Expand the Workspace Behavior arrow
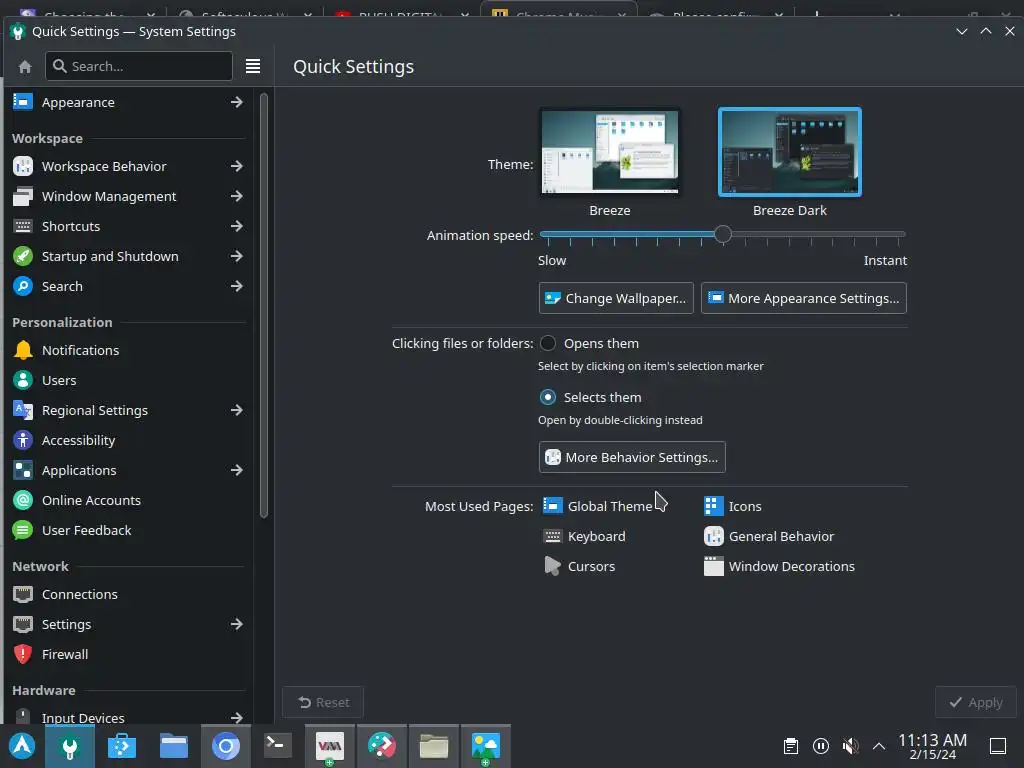The height and width of the screenshot is (768, 1024). [236, 167]
